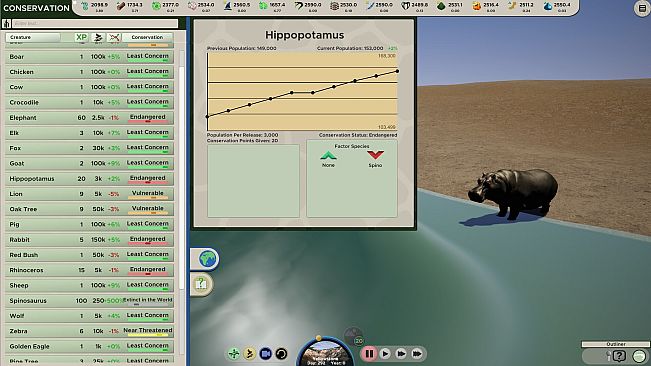This screenshot has width=651, height=366.
Task: Select the Boar row
Action: pyautogui.click(x=89, y=57)
